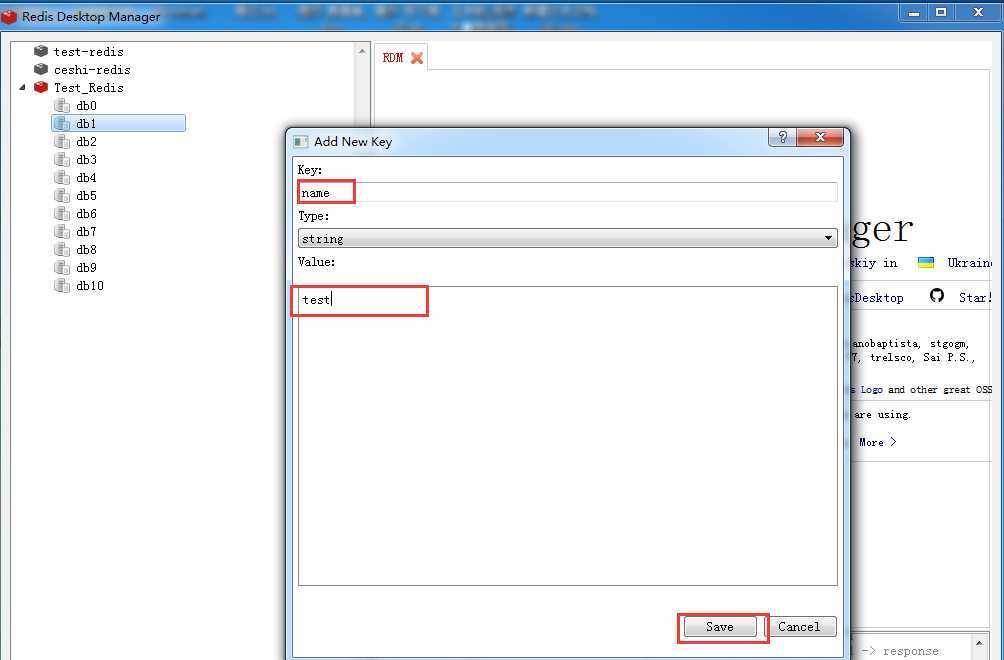Click the db5 database icon
This screenshot has height=660, width=1004.
click(x=62, y=195)
